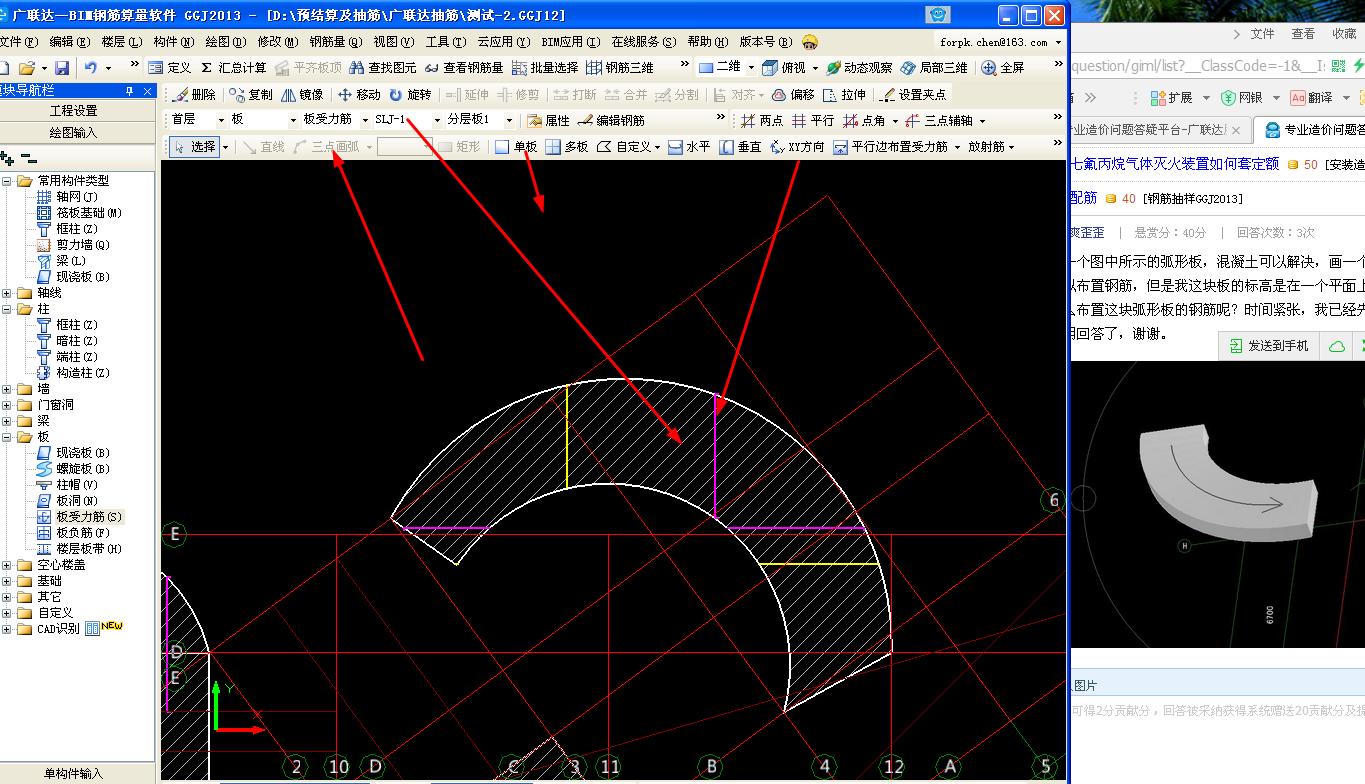Click 批量选择 batch select tool
The image size is (1365, 784).
pos(545,68)
